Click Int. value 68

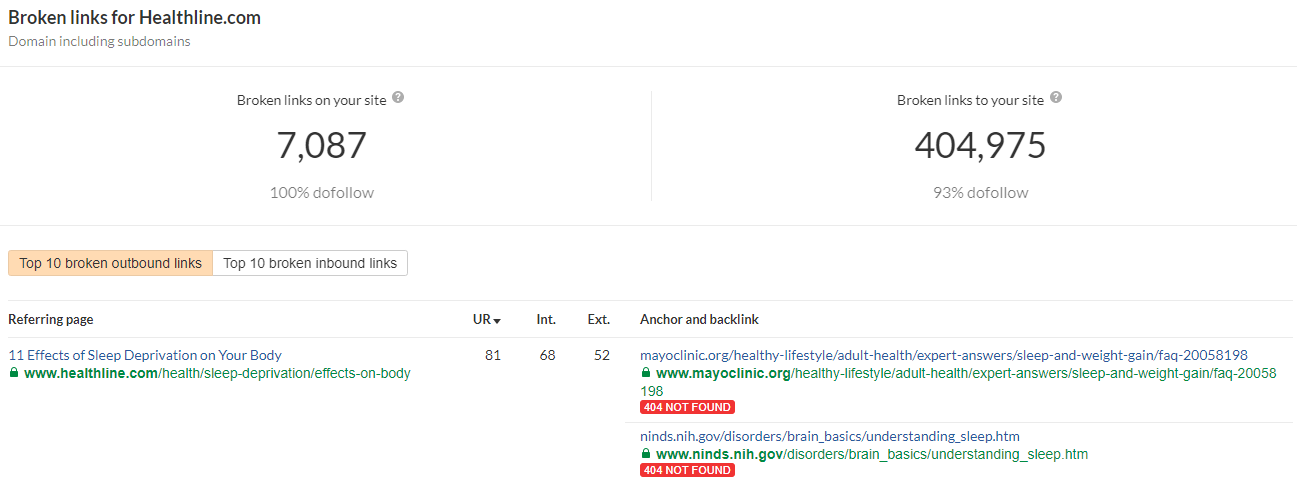click(x=547, y=355)
